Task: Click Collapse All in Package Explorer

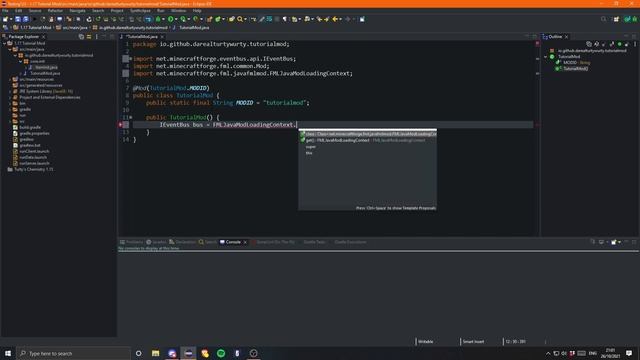Action: (81, 37)
